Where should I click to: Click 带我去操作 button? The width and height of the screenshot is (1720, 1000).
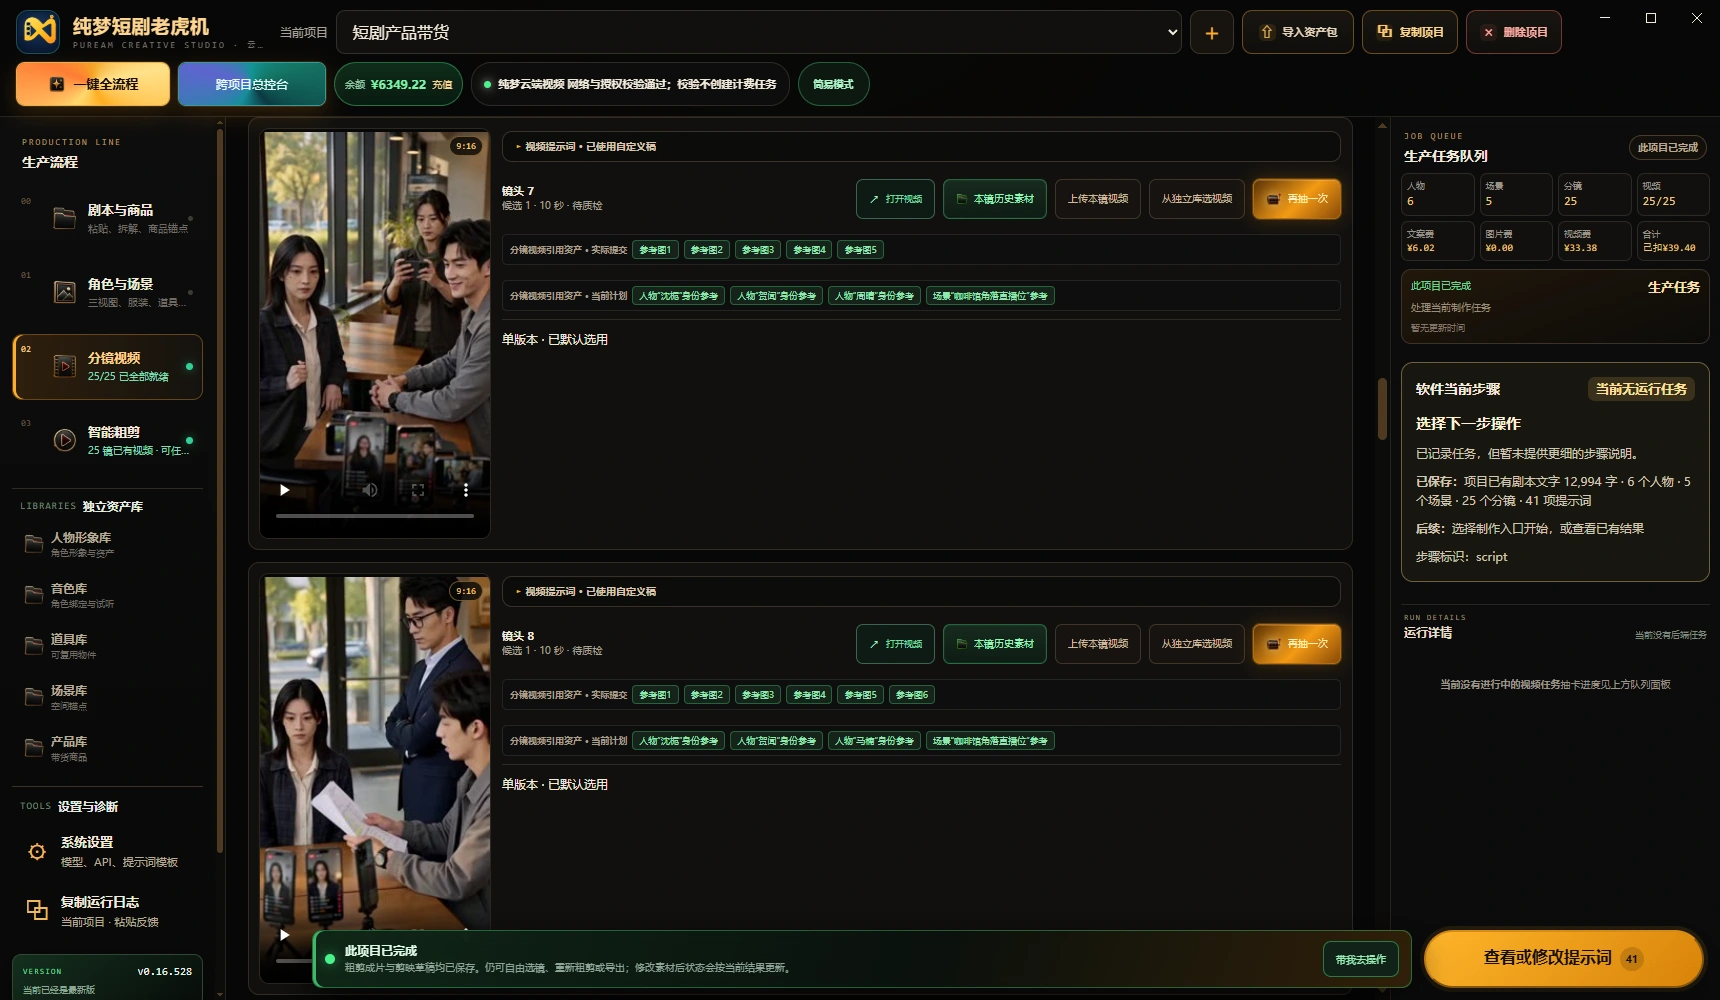pyautogui.click(x=1361, y=960)
